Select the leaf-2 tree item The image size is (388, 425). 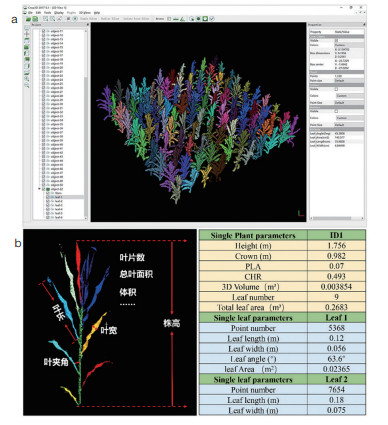[59, 201]
